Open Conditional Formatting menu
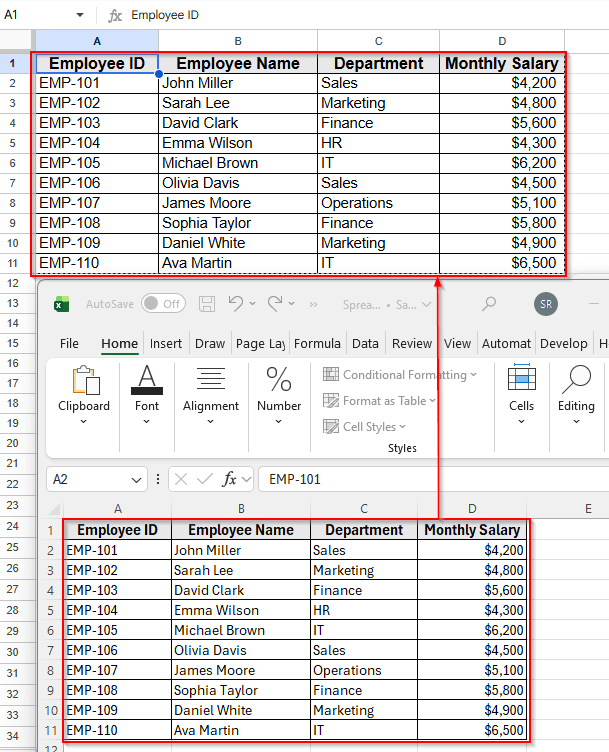Screen dimensions: 609x752 tap(400, 375)
